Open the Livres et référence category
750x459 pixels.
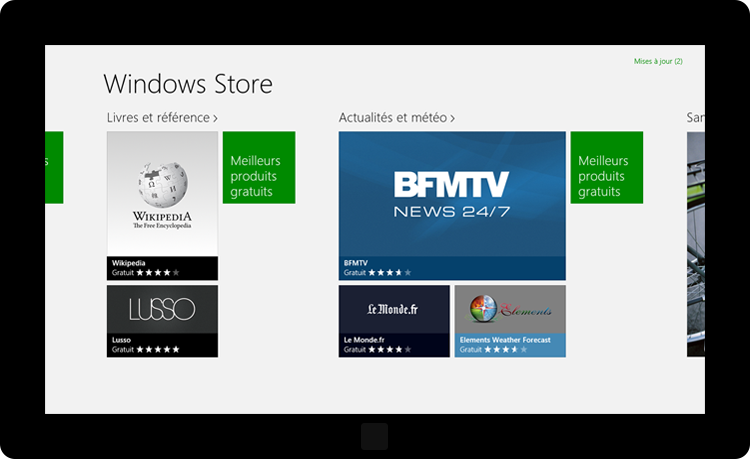(x=158, y=118)
